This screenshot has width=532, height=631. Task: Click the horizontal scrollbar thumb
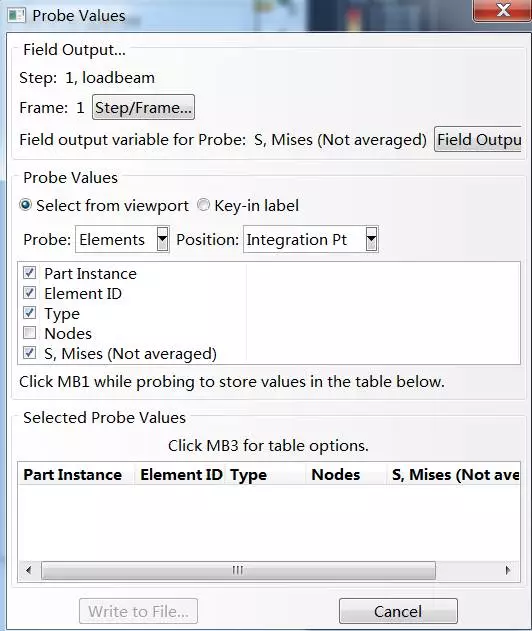click(x=238, y=570)
